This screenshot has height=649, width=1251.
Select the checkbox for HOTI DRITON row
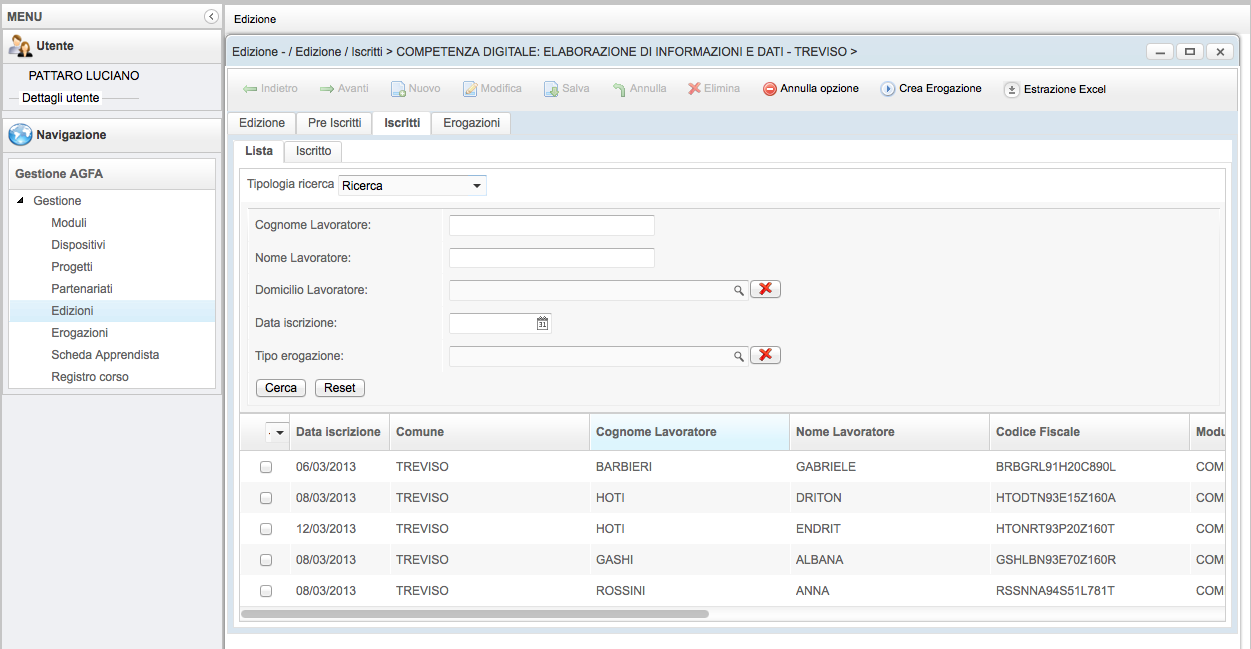point(266,498)
